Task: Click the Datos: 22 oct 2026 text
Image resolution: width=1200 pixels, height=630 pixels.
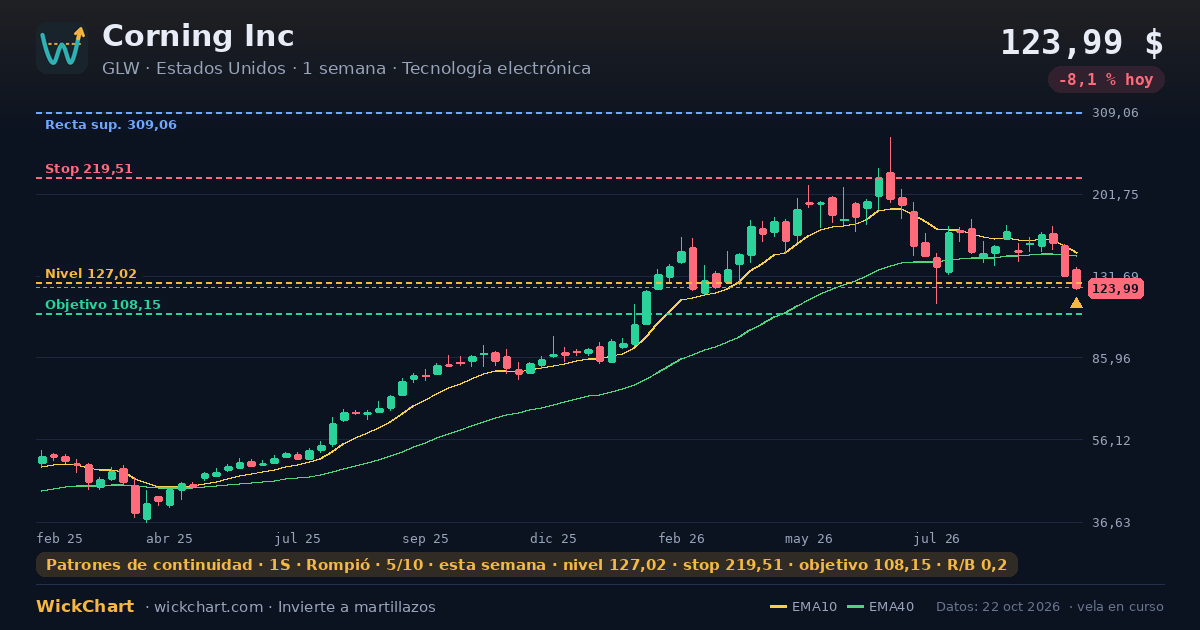Action: (999, 607)
